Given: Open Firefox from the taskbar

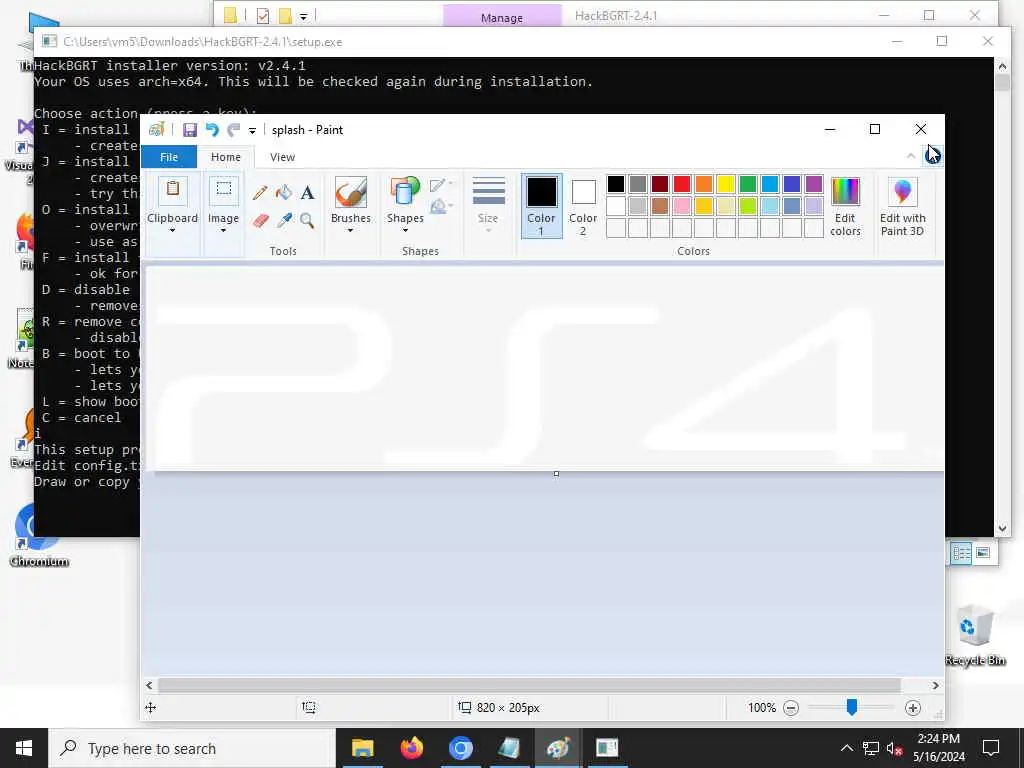Looking at the screenshot, I should coord(411,748).
